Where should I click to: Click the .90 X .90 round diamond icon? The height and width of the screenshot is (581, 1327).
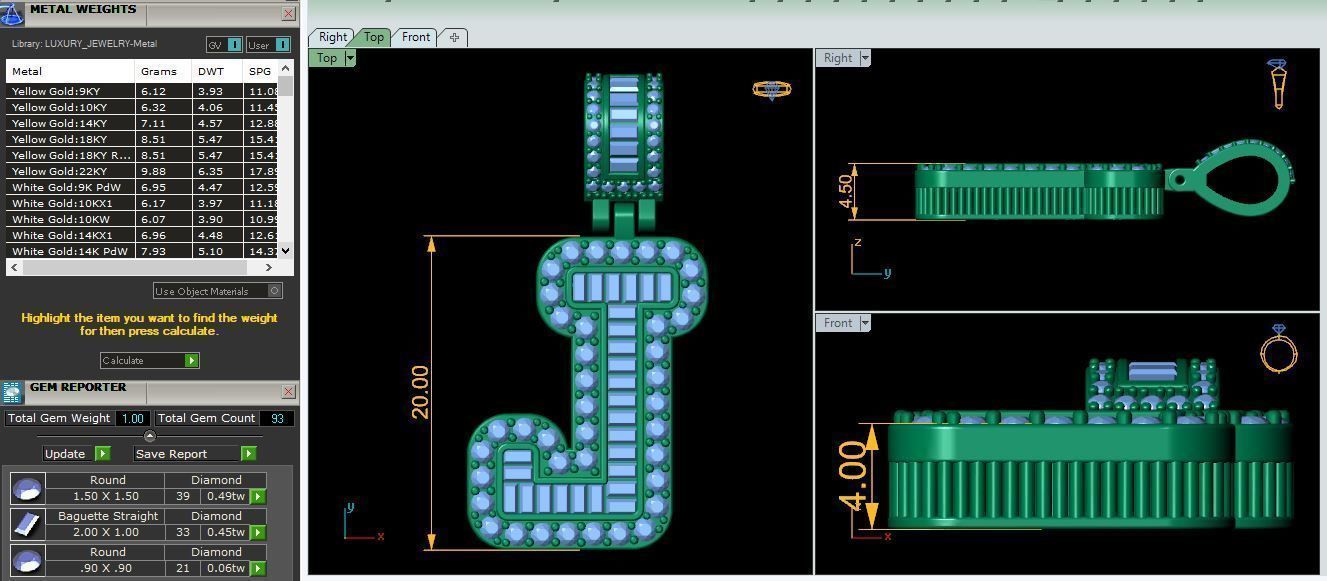pyautogui.click(x=27, y=560)
